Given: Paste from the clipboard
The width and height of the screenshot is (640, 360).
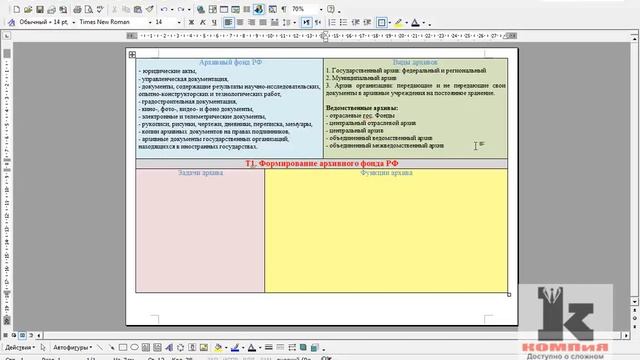Looking at the screenshot, I should pos(138,9).
